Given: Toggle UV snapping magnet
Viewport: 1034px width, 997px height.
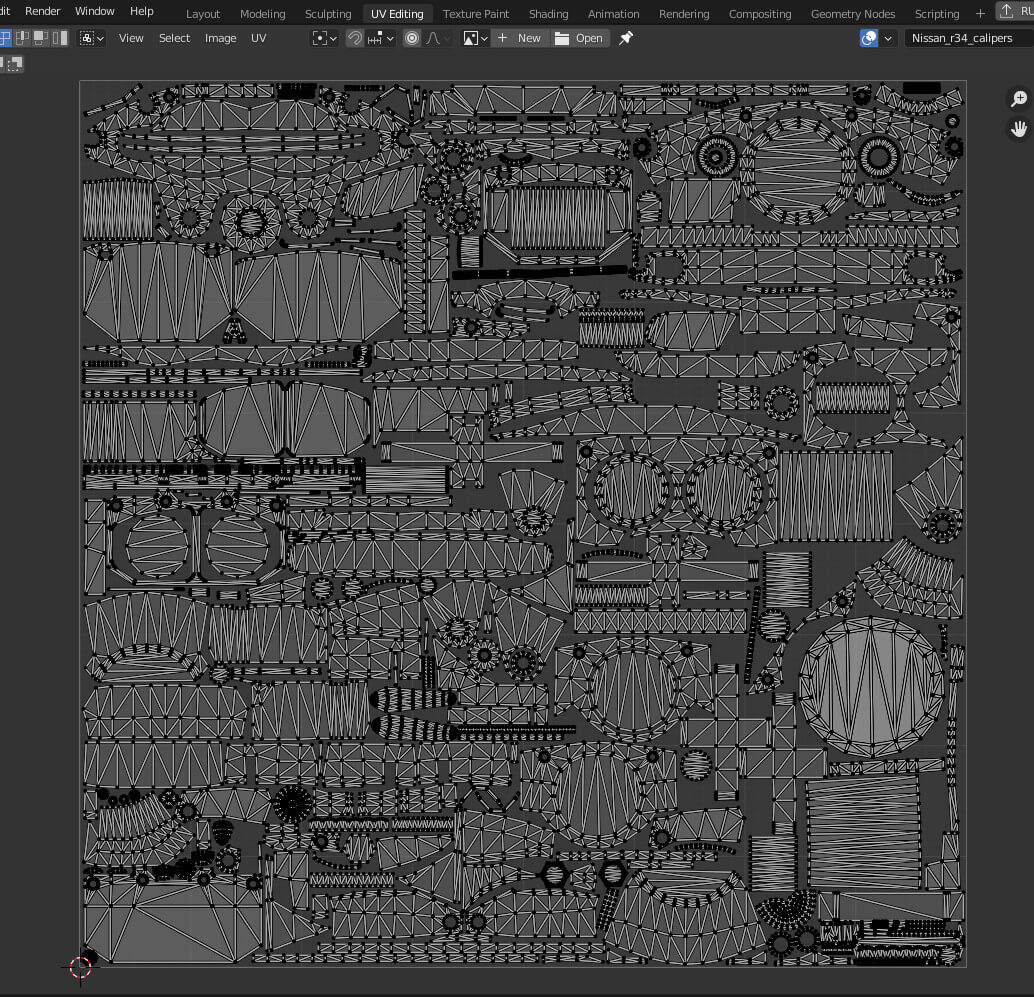Looking at the screenshot, I should 355,38.
